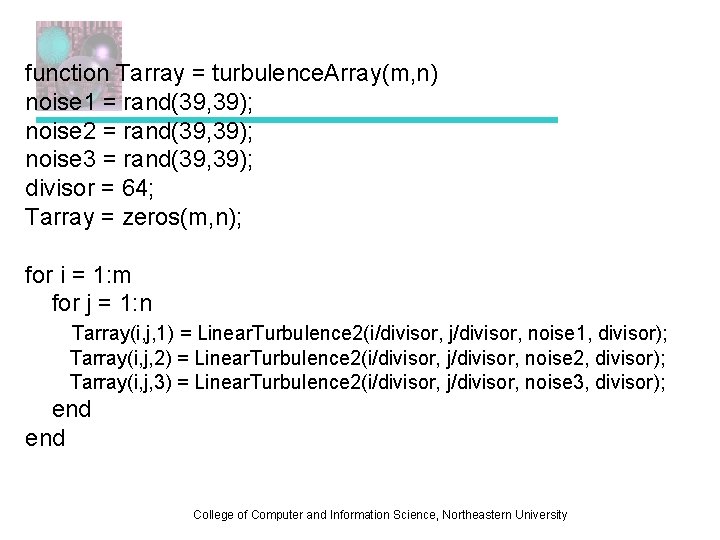Click the 'Tarray(i,j,2)' assignment line
The height and width of the screenshot is (540, 720).
coord(367,358)
